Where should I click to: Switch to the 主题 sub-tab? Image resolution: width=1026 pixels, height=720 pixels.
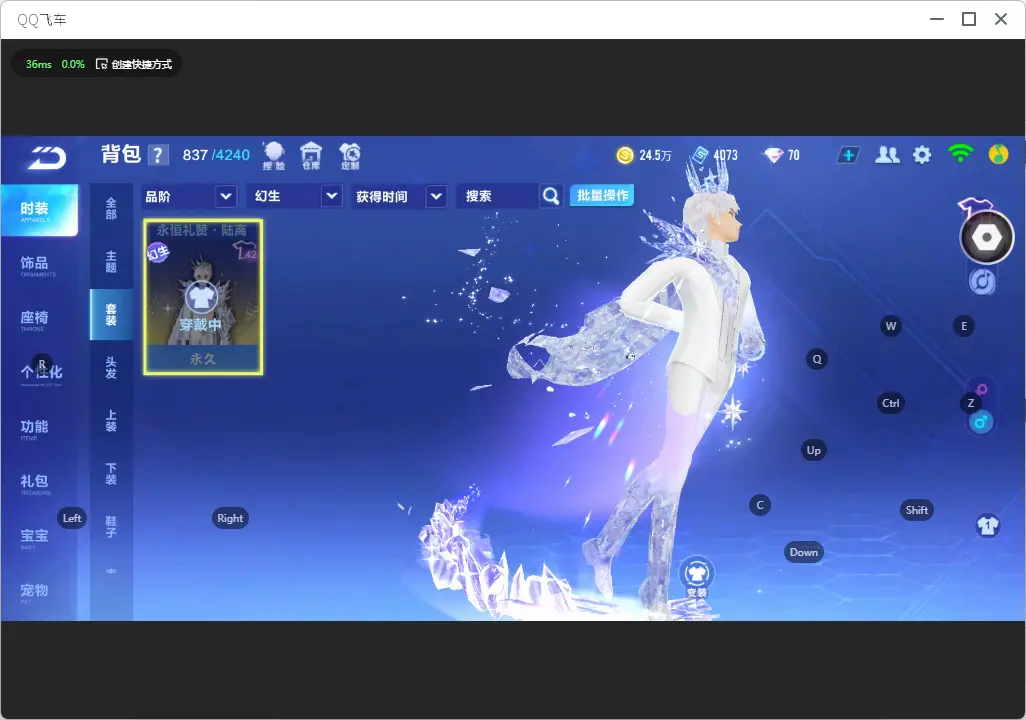pos(111,262)
